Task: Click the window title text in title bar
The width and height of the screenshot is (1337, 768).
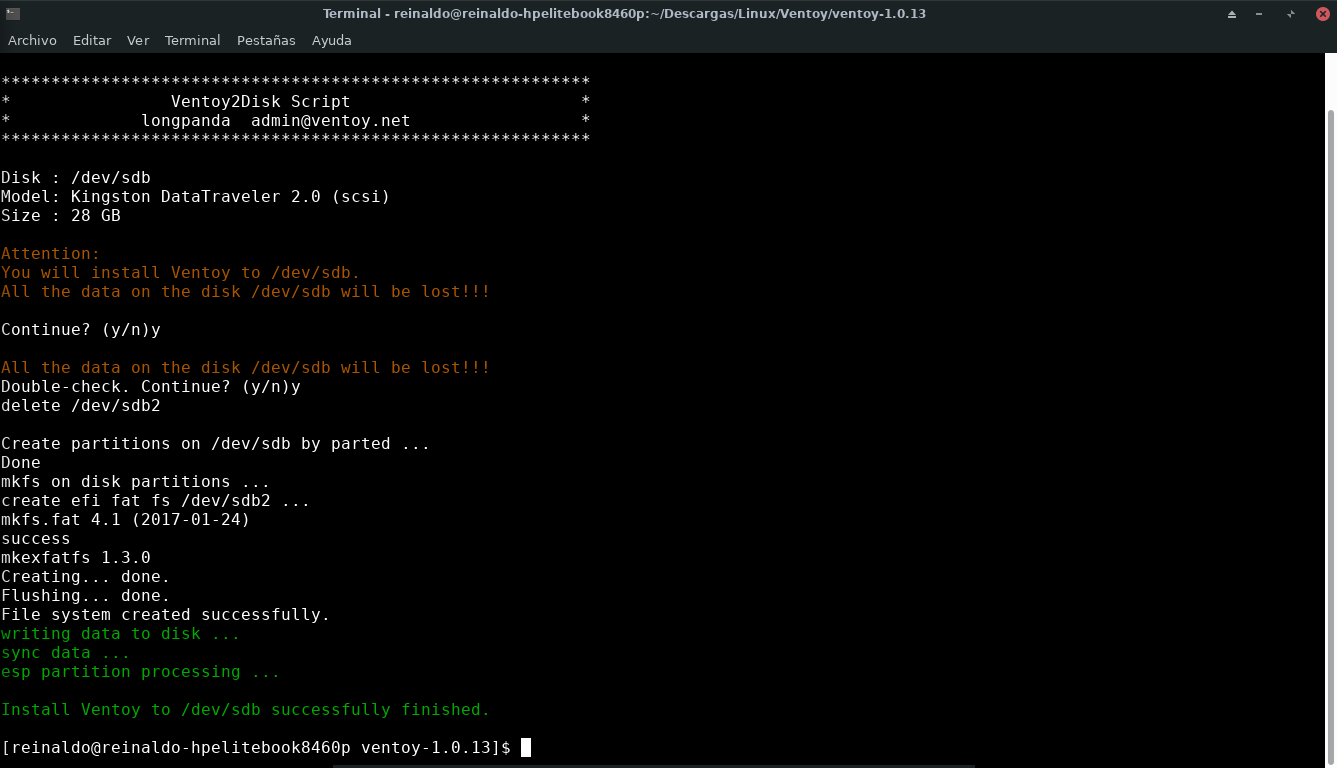Action: coord(625,14)
